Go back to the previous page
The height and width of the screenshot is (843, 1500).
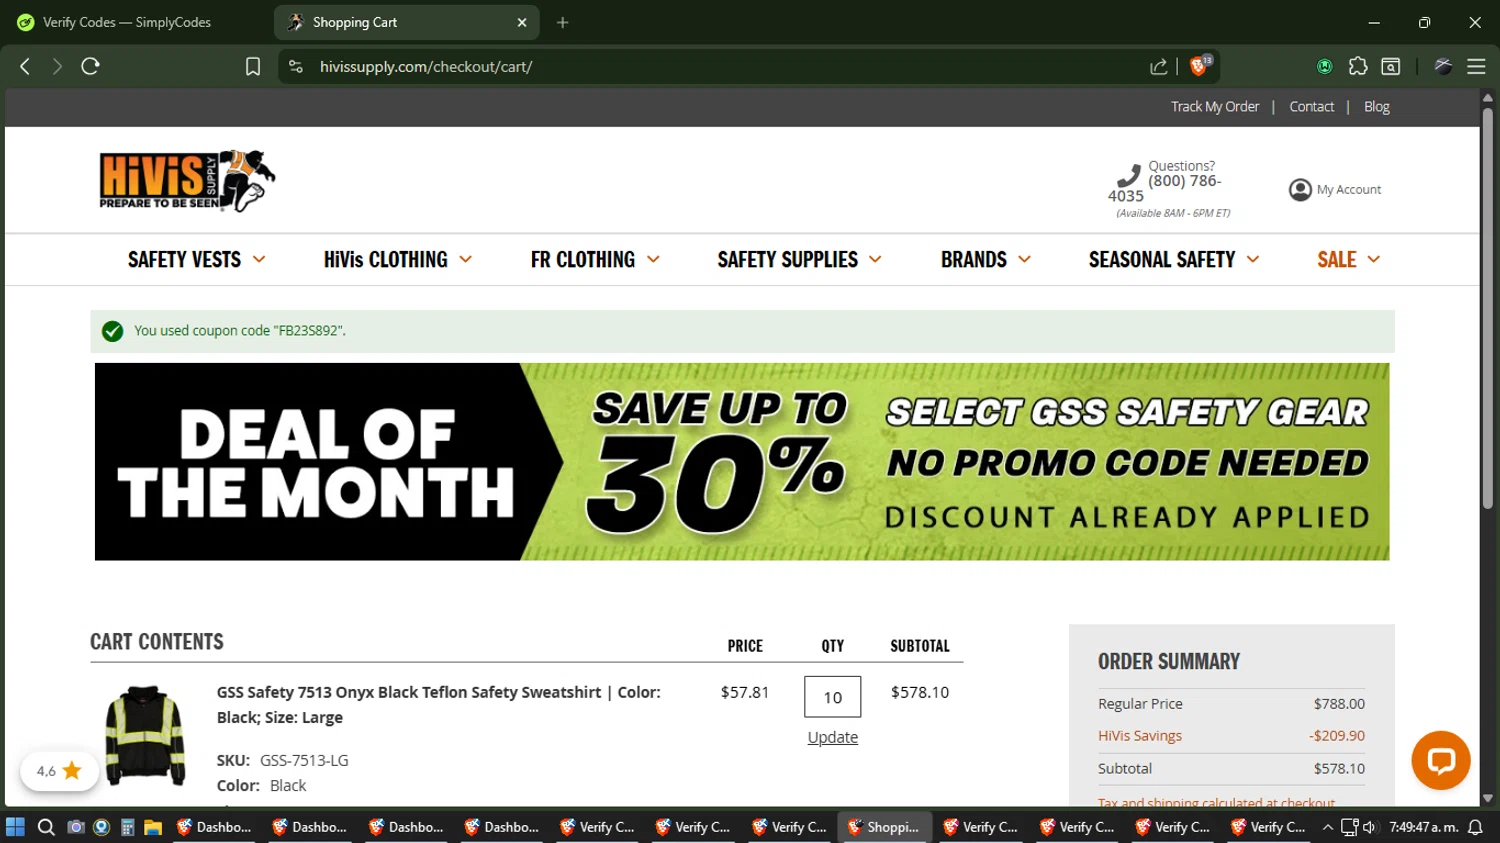25,66
